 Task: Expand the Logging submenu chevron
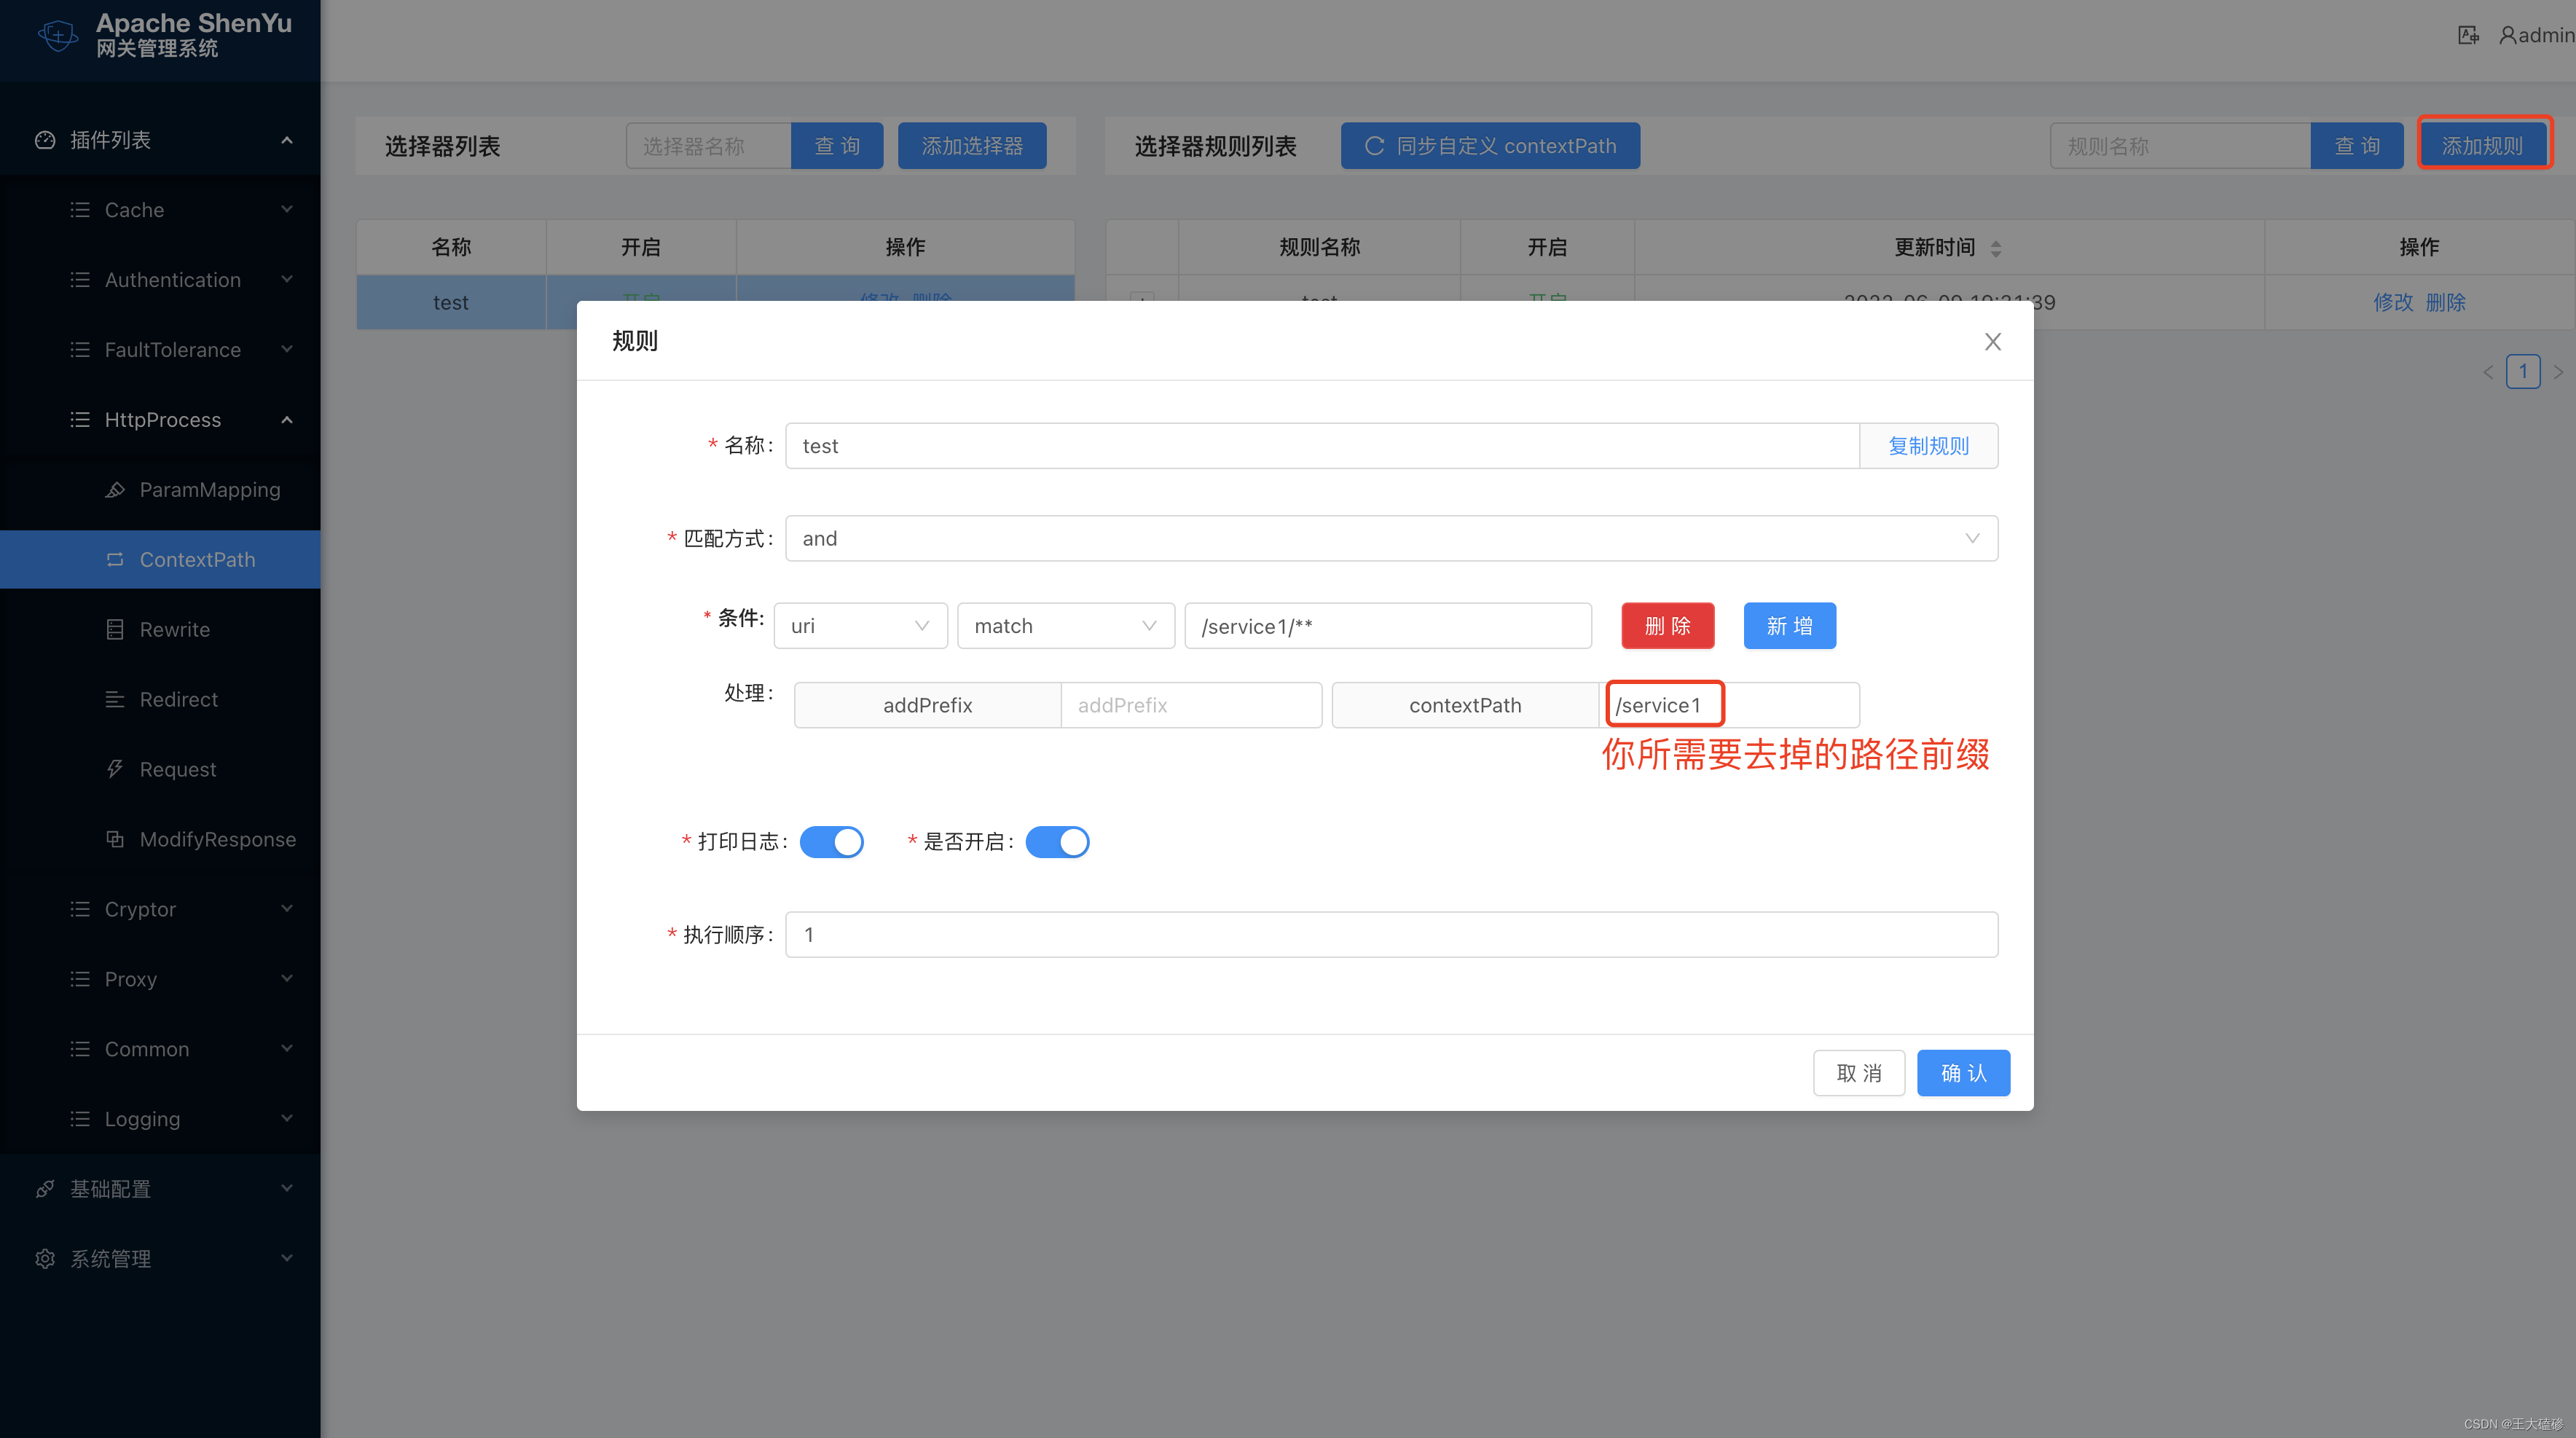tap(287, 1119)
